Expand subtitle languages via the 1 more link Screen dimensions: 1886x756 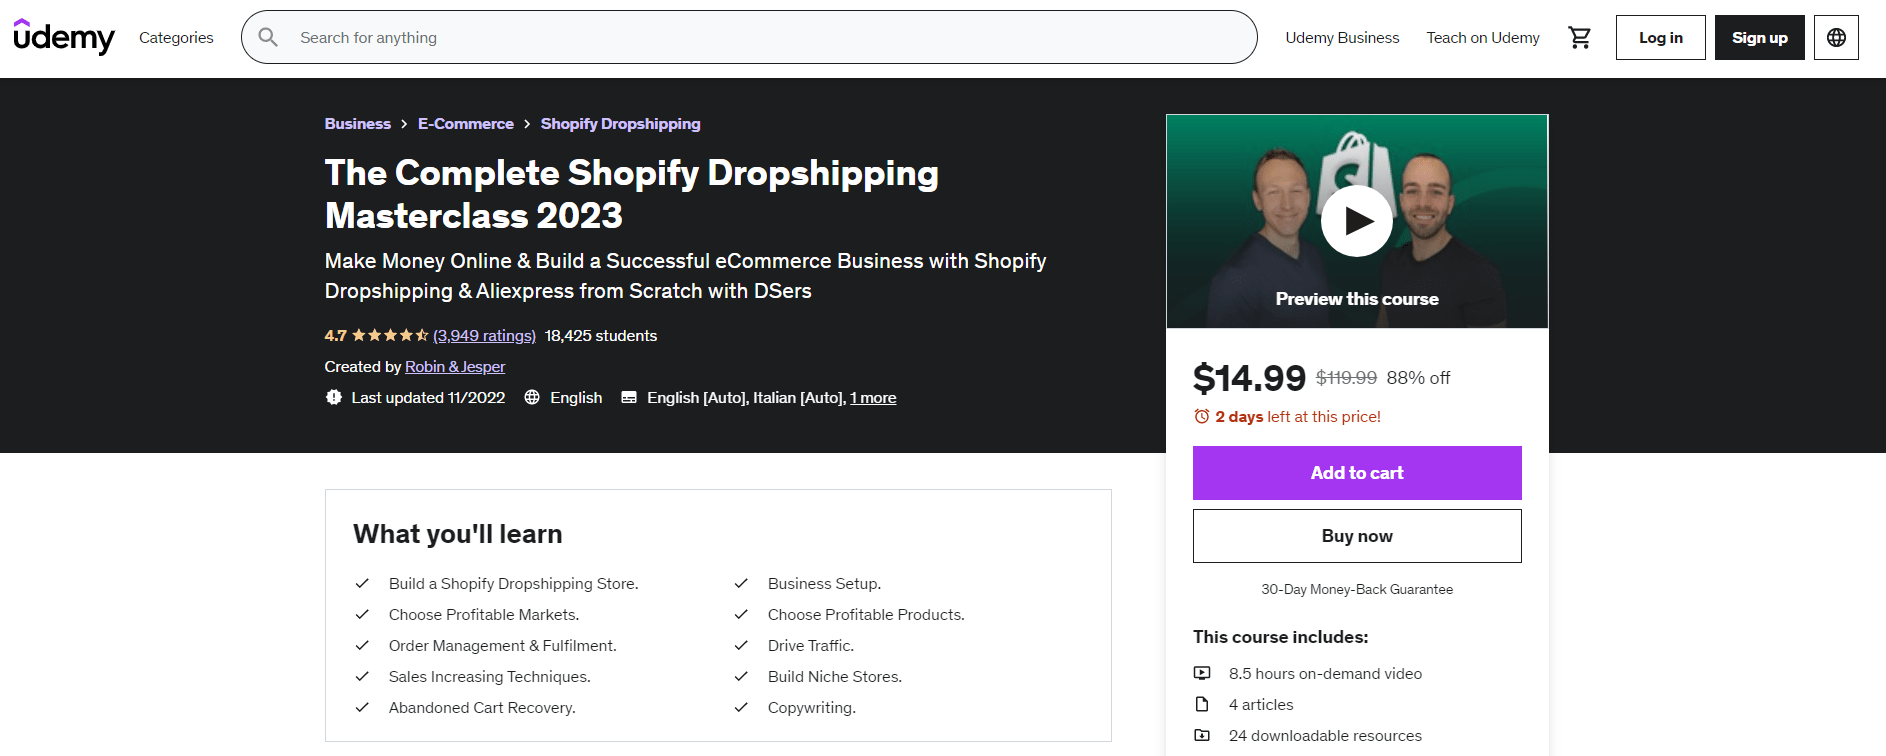pos(872,397)
